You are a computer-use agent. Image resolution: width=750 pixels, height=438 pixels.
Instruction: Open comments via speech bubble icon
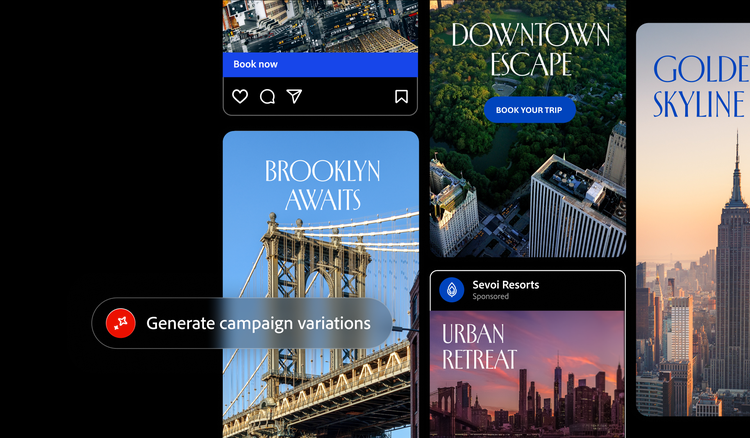tap(267, 97)
